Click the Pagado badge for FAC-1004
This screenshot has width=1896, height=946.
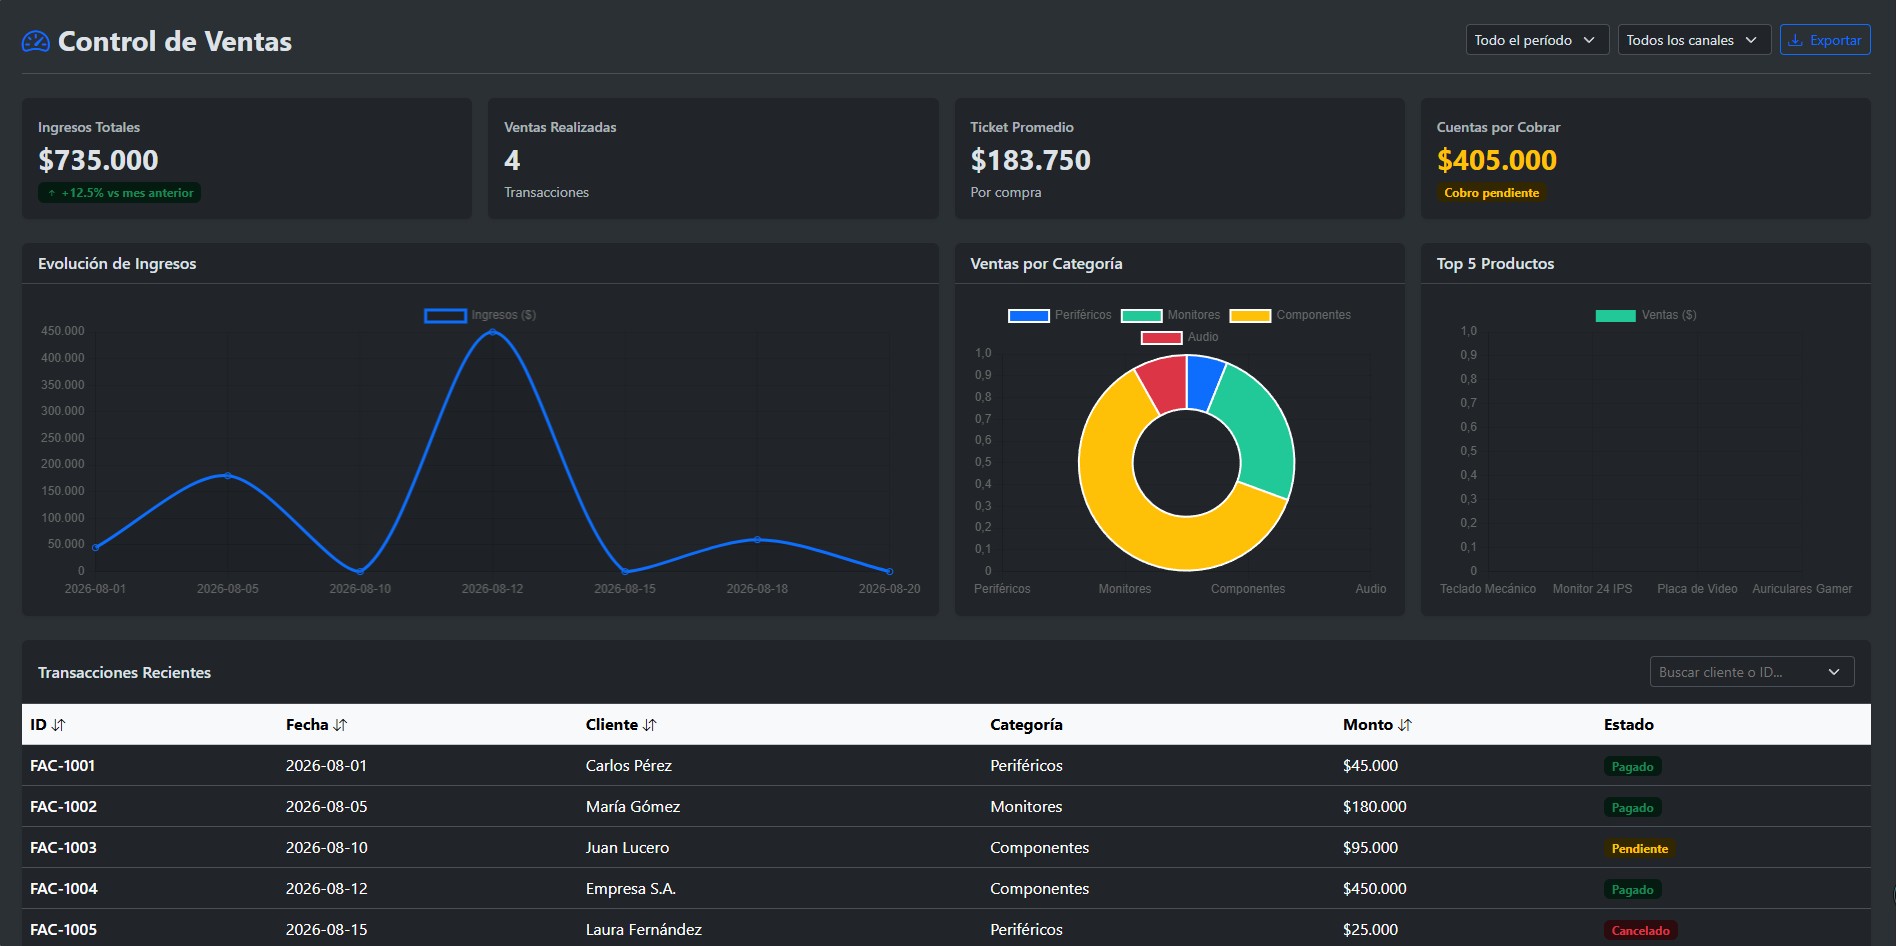[1632, 890]
